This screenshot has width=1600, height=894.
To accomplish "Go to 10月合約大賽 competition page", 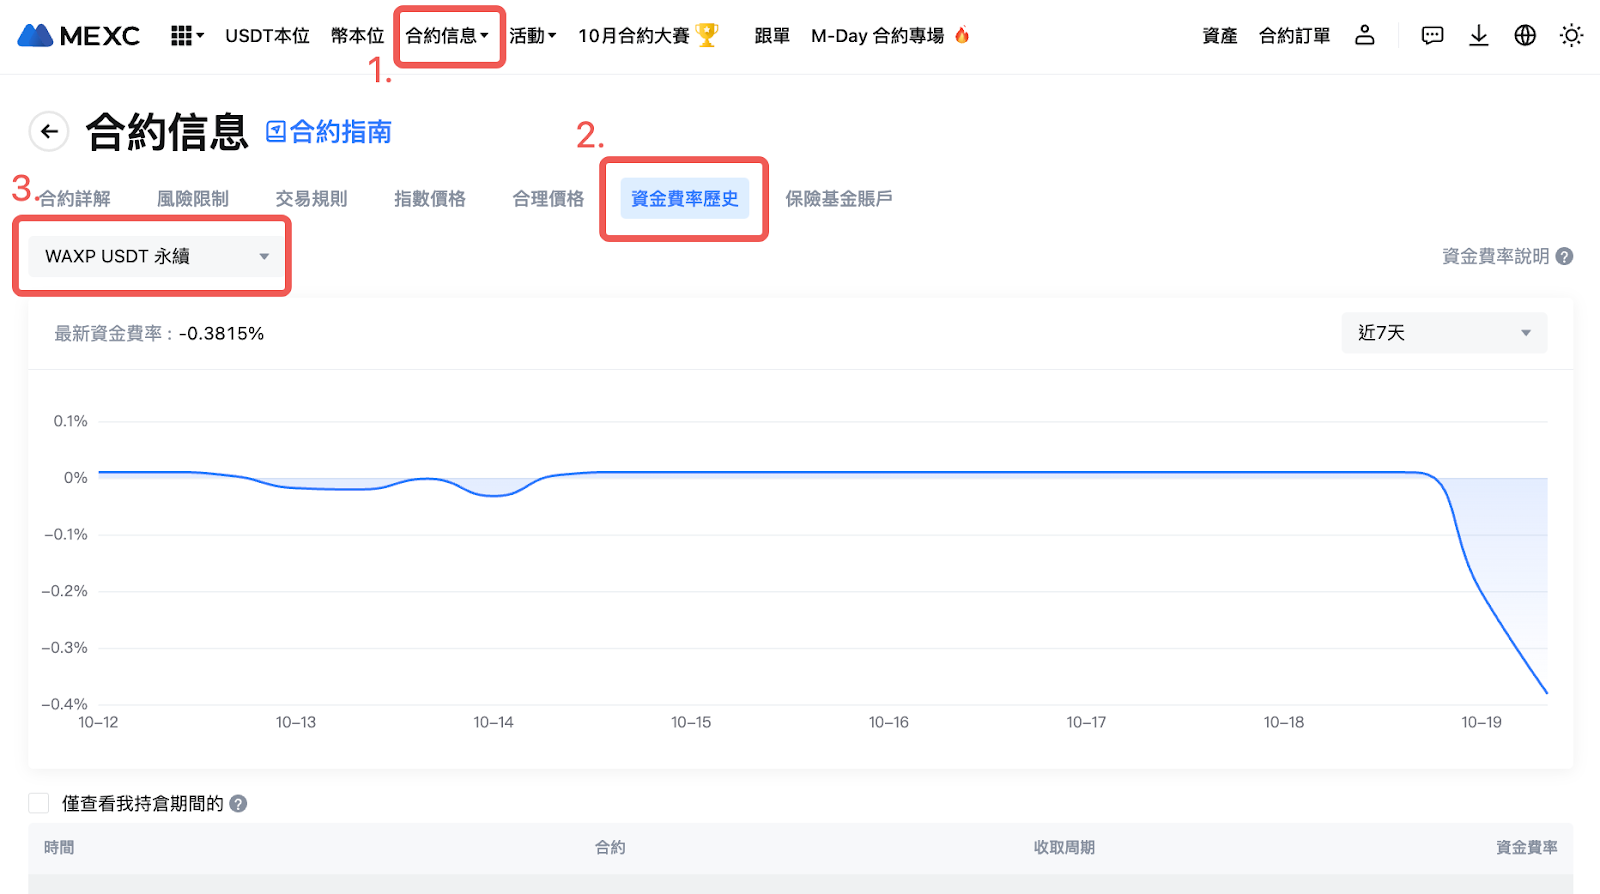I will click(x=647, y=36).
